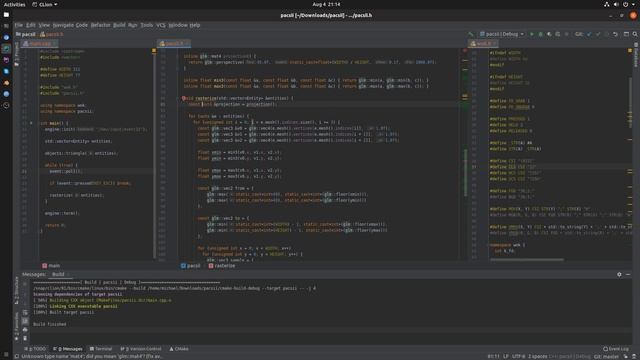
Task: Click the Git revert arrow icon
Action: pyautogui.click(x=616, y=34)
